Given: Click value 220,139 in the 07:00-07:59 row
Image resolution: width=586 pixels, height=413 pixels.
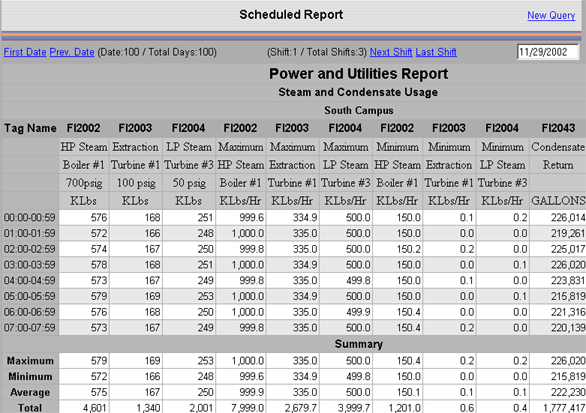Looking at the screenshot, I should pyautogui.click(x=568, y=328).
